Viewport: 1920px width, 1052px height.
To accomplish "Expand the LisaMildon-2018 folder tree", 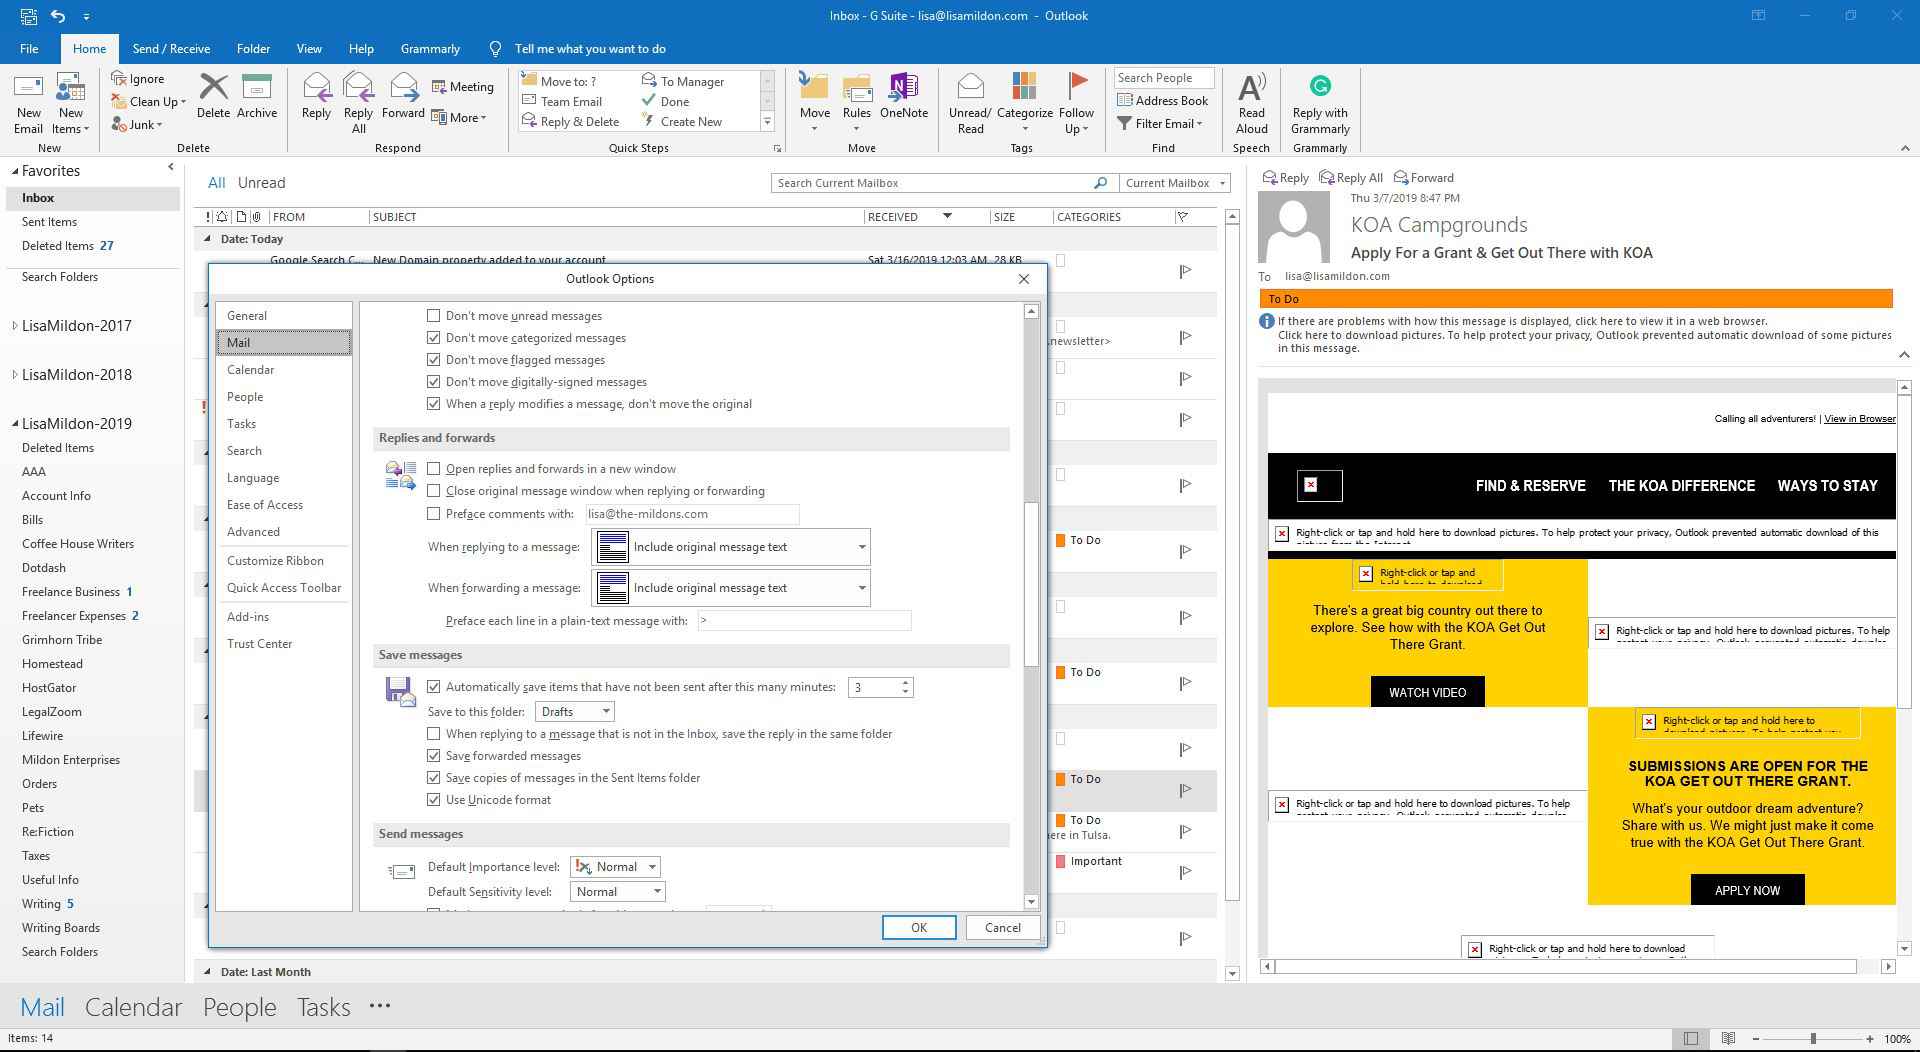I will pos(15,375).
